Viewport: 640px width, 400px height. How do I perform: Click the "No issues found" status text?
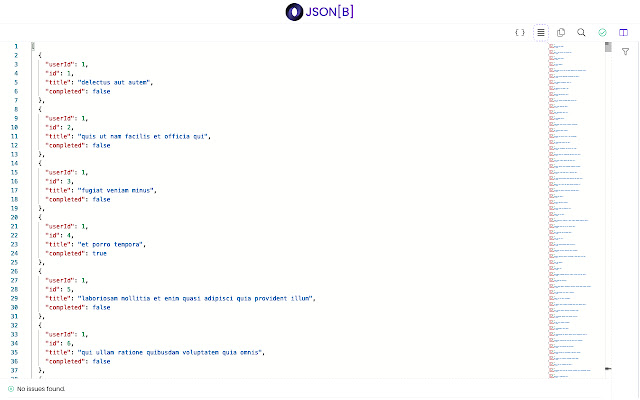[41, 389]
